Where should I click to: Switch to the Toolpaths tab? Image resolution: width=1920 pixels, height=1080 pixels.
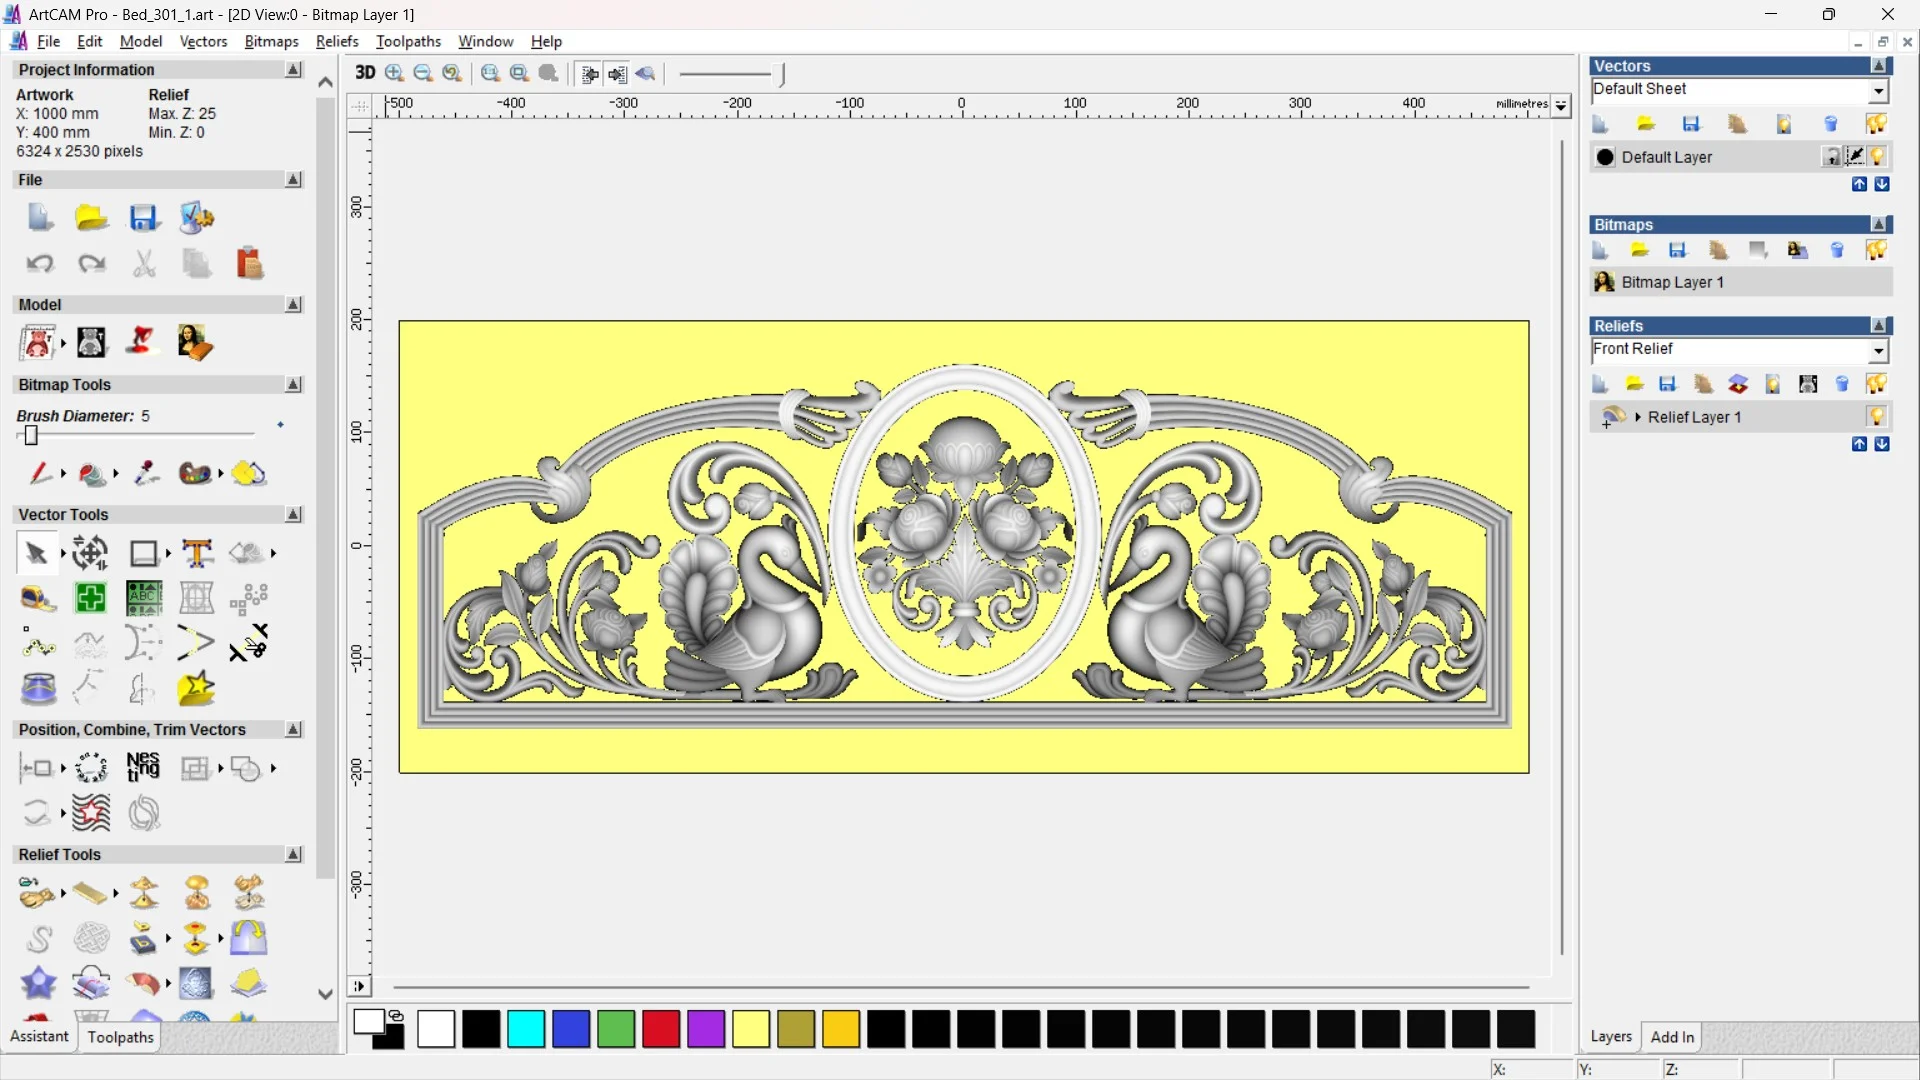(x=120, y=1037)
